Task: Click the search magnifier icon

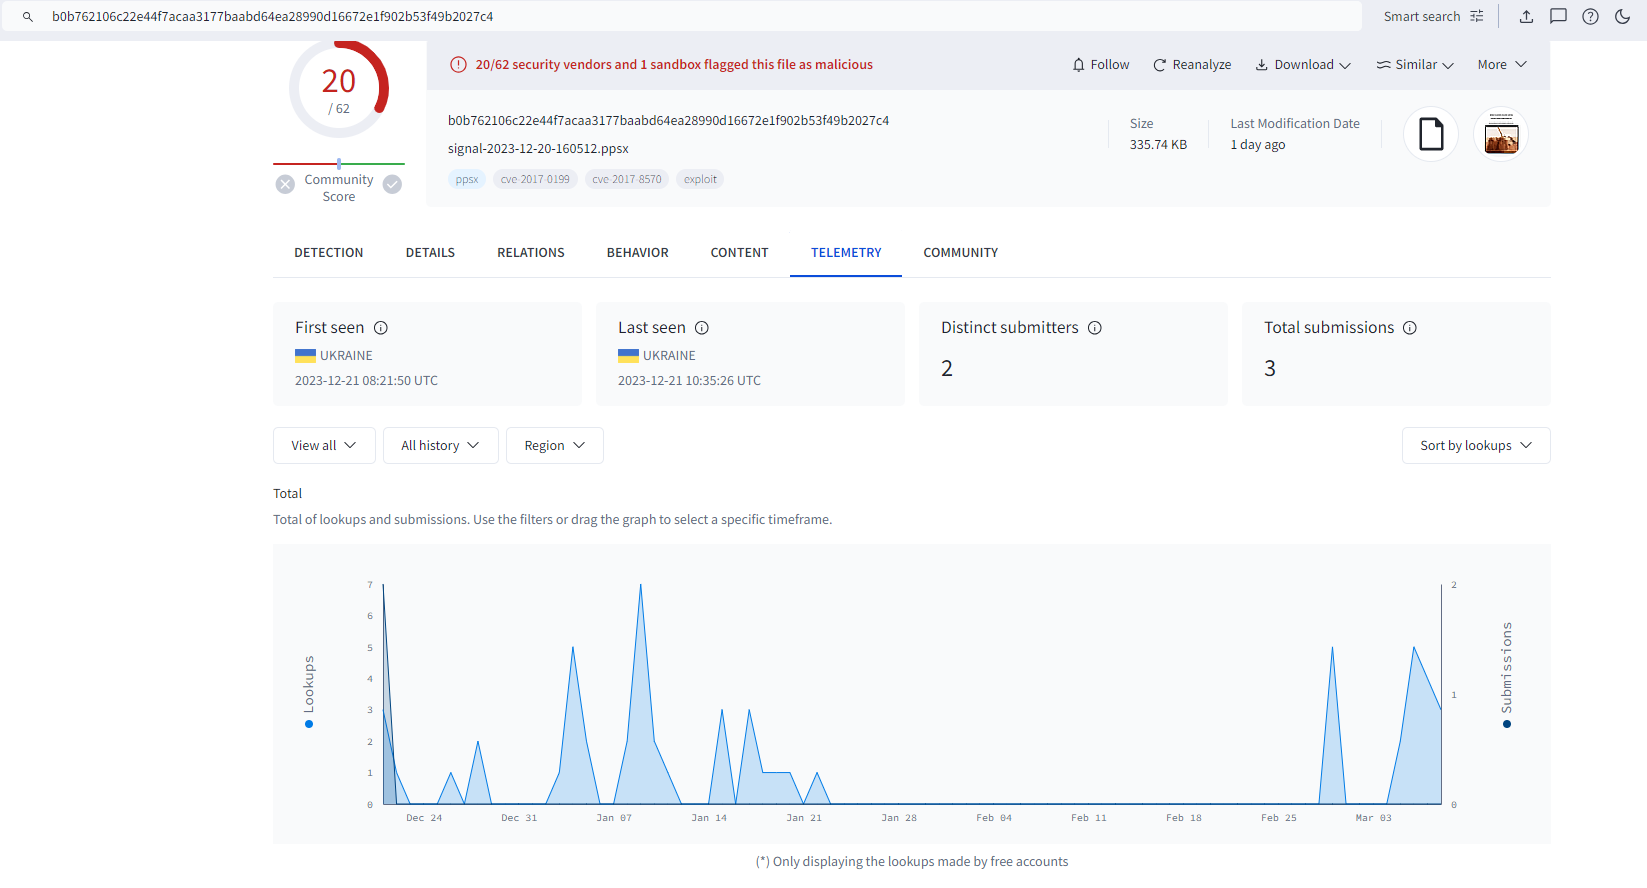Action: click(28, 17)
